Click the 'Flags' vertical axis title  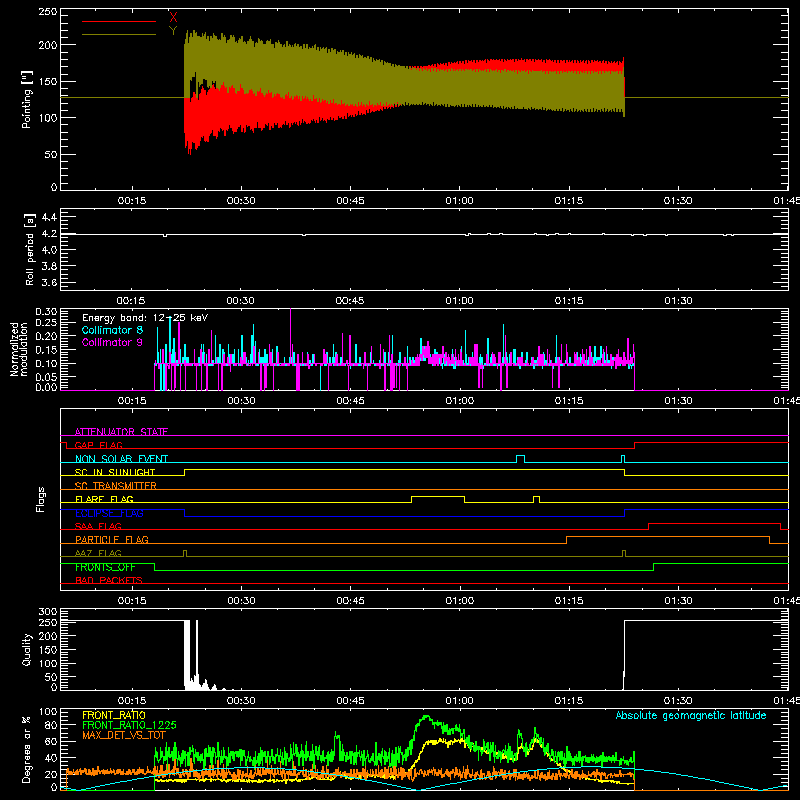pyautogui.click(x=41, y=499)
